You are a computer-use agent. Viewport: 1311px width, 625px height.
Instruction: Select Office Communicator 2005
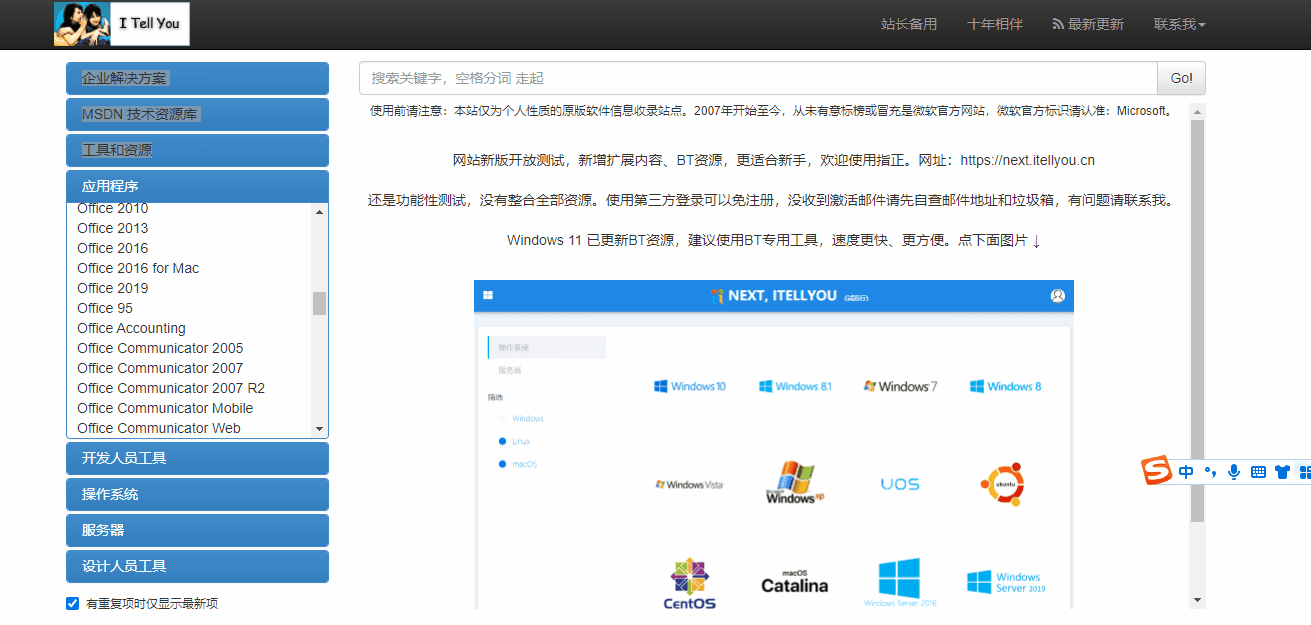click(x=160, y=348)
